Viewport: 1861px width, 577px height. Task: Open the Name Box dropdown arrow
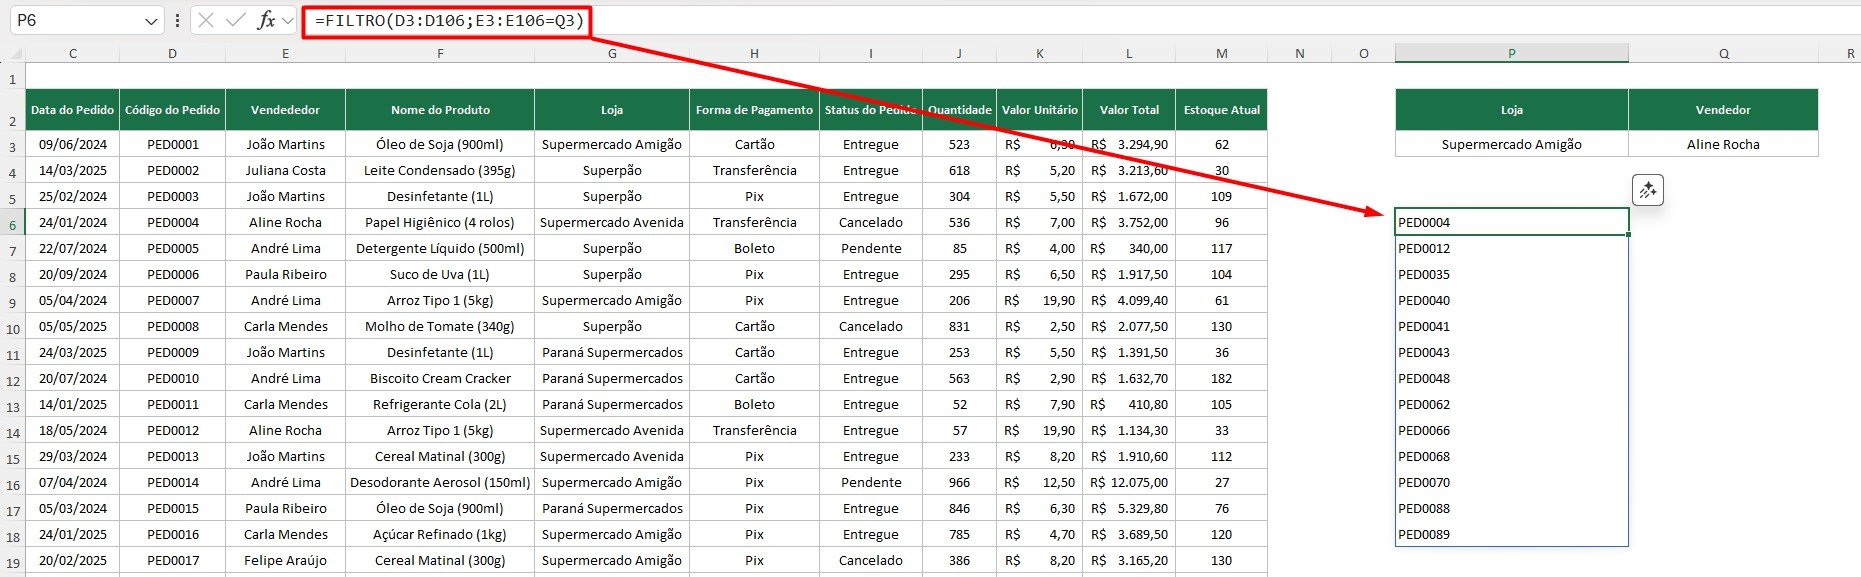pos(151,21)
